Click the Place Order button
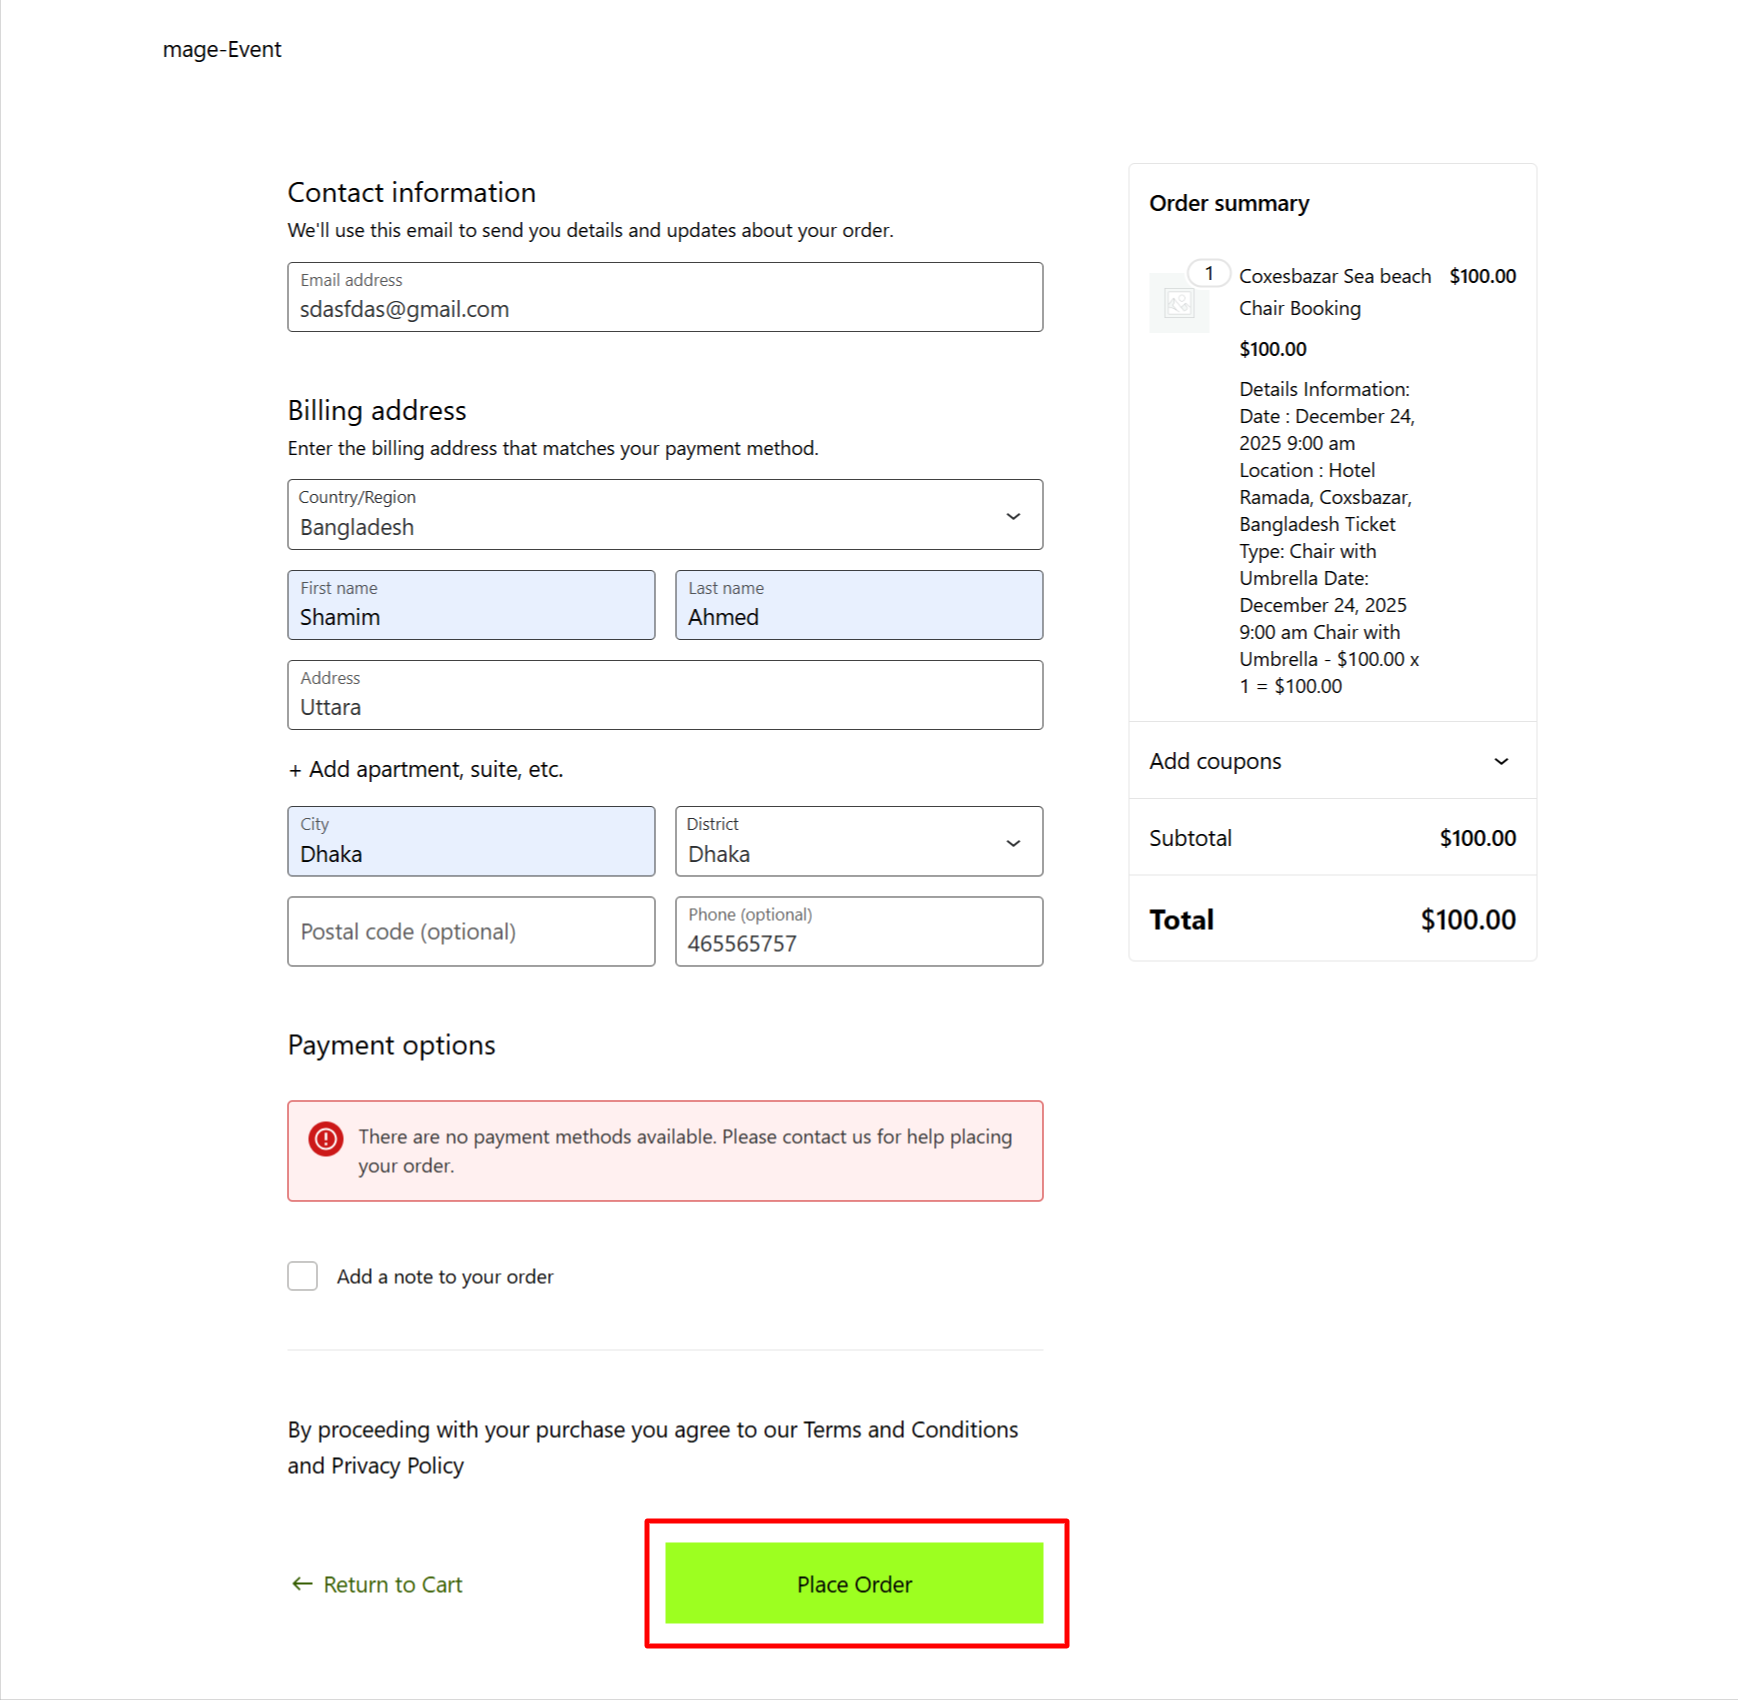Viewport: 1738px width, 1700px height. coord(854,1584)
